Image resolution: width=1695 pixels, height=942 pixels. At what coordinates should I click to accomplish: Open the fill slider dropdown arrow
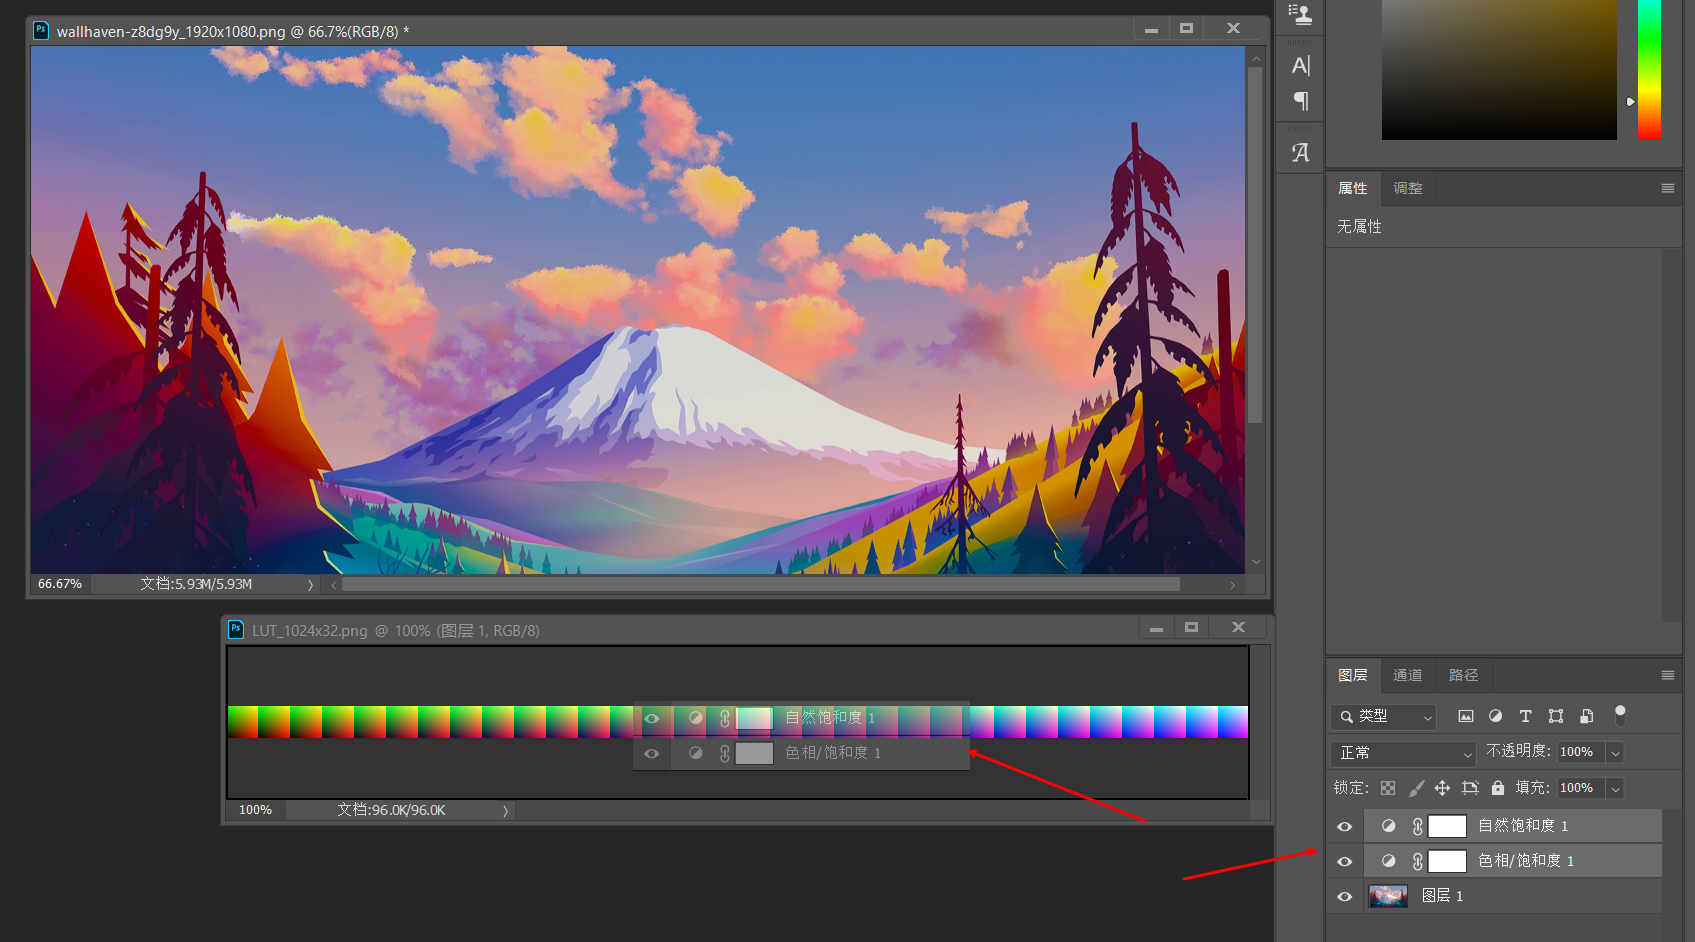pos(1615,789)
